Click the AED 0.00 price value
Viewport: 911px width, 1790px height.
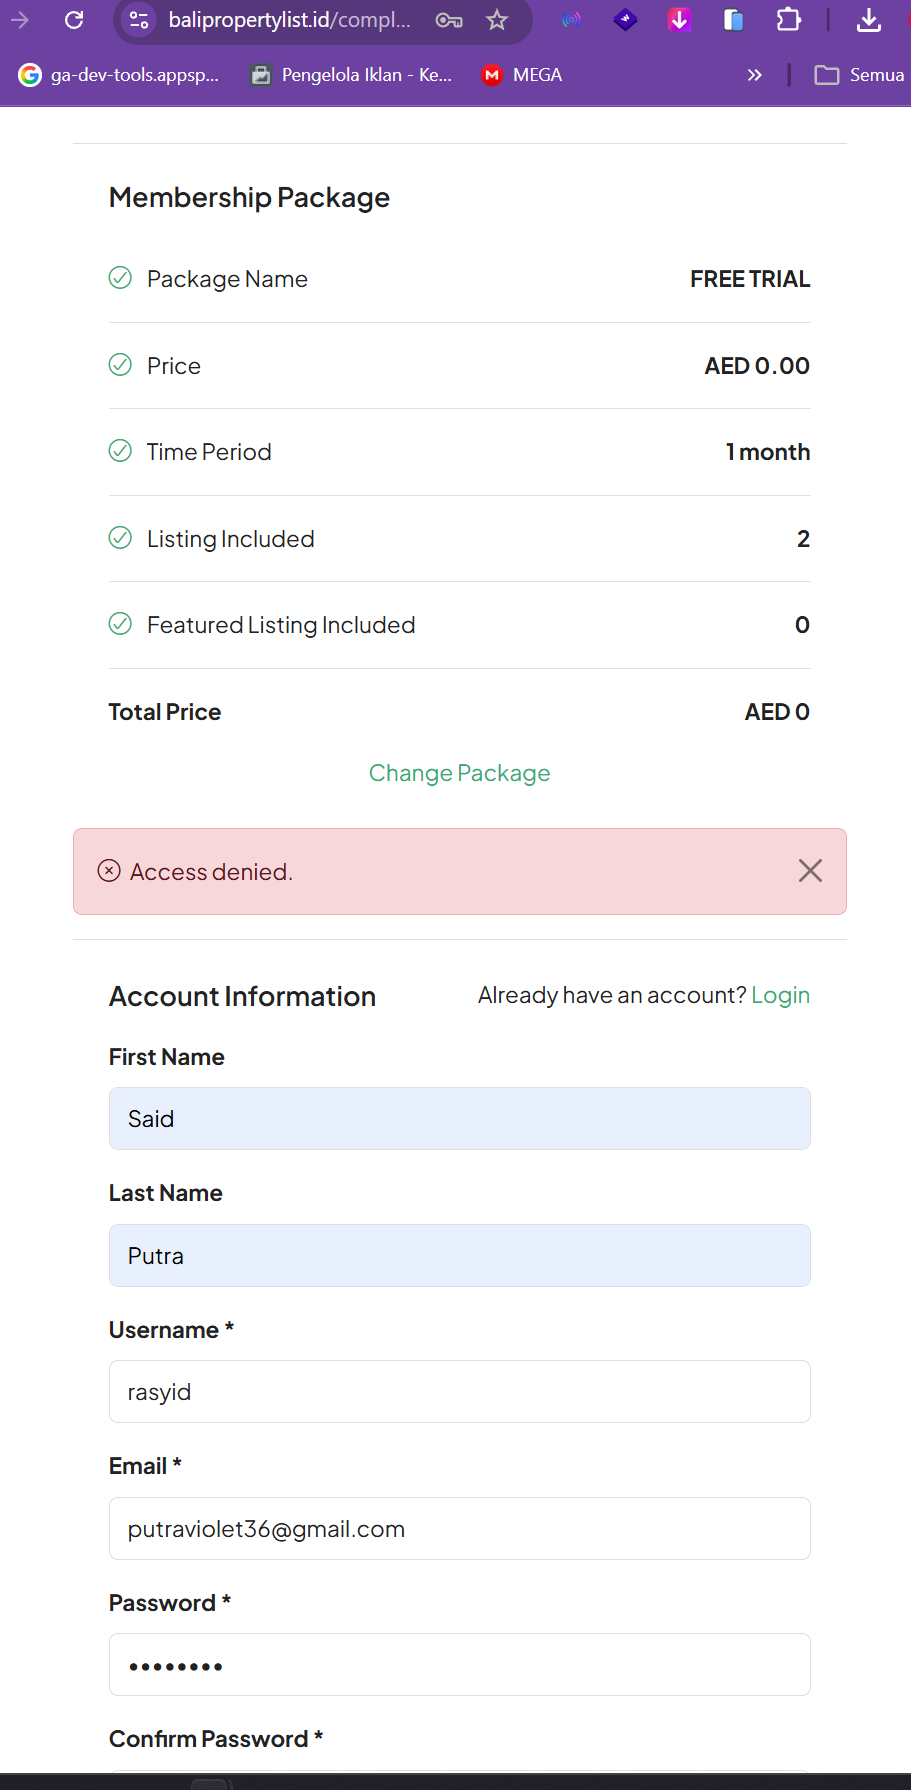point(757,366)
